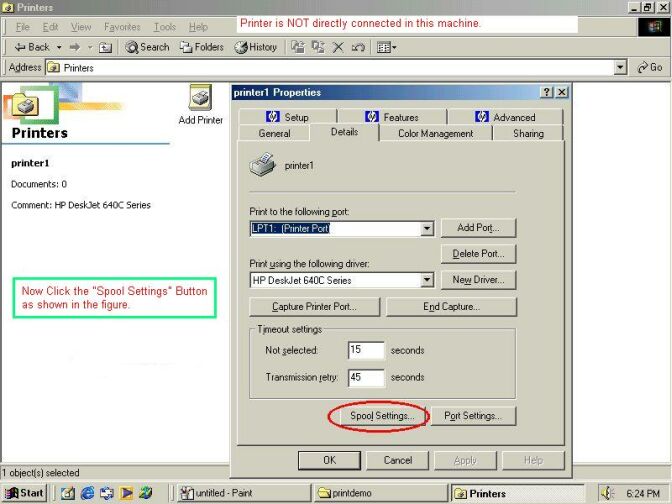Viewport: 672px width, 504px height.
Task: Switch to the Color Management tab
Action: point(435,133)
